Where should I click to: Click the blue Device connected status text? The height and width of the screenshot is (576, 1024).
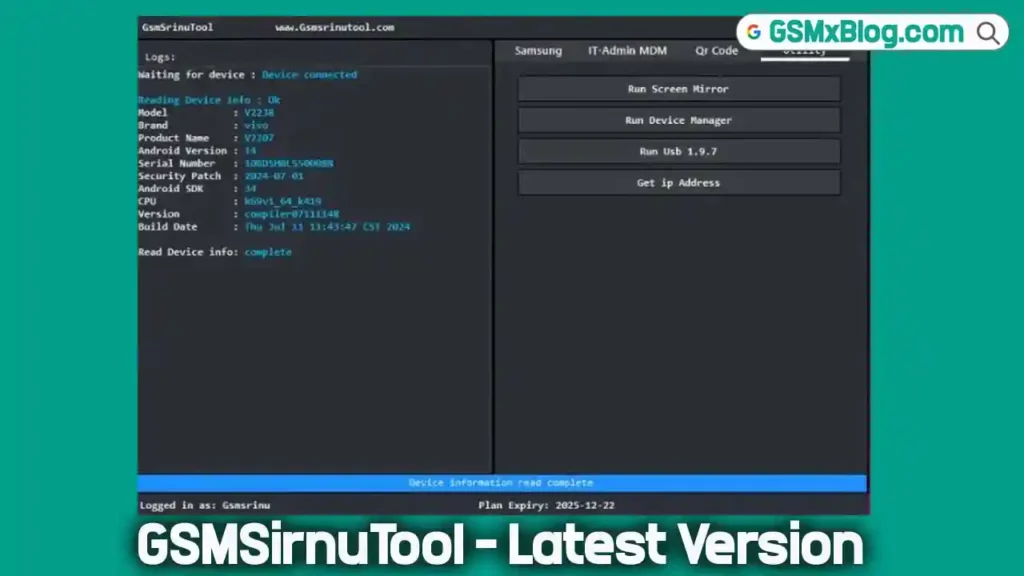(x=310, y=74)
